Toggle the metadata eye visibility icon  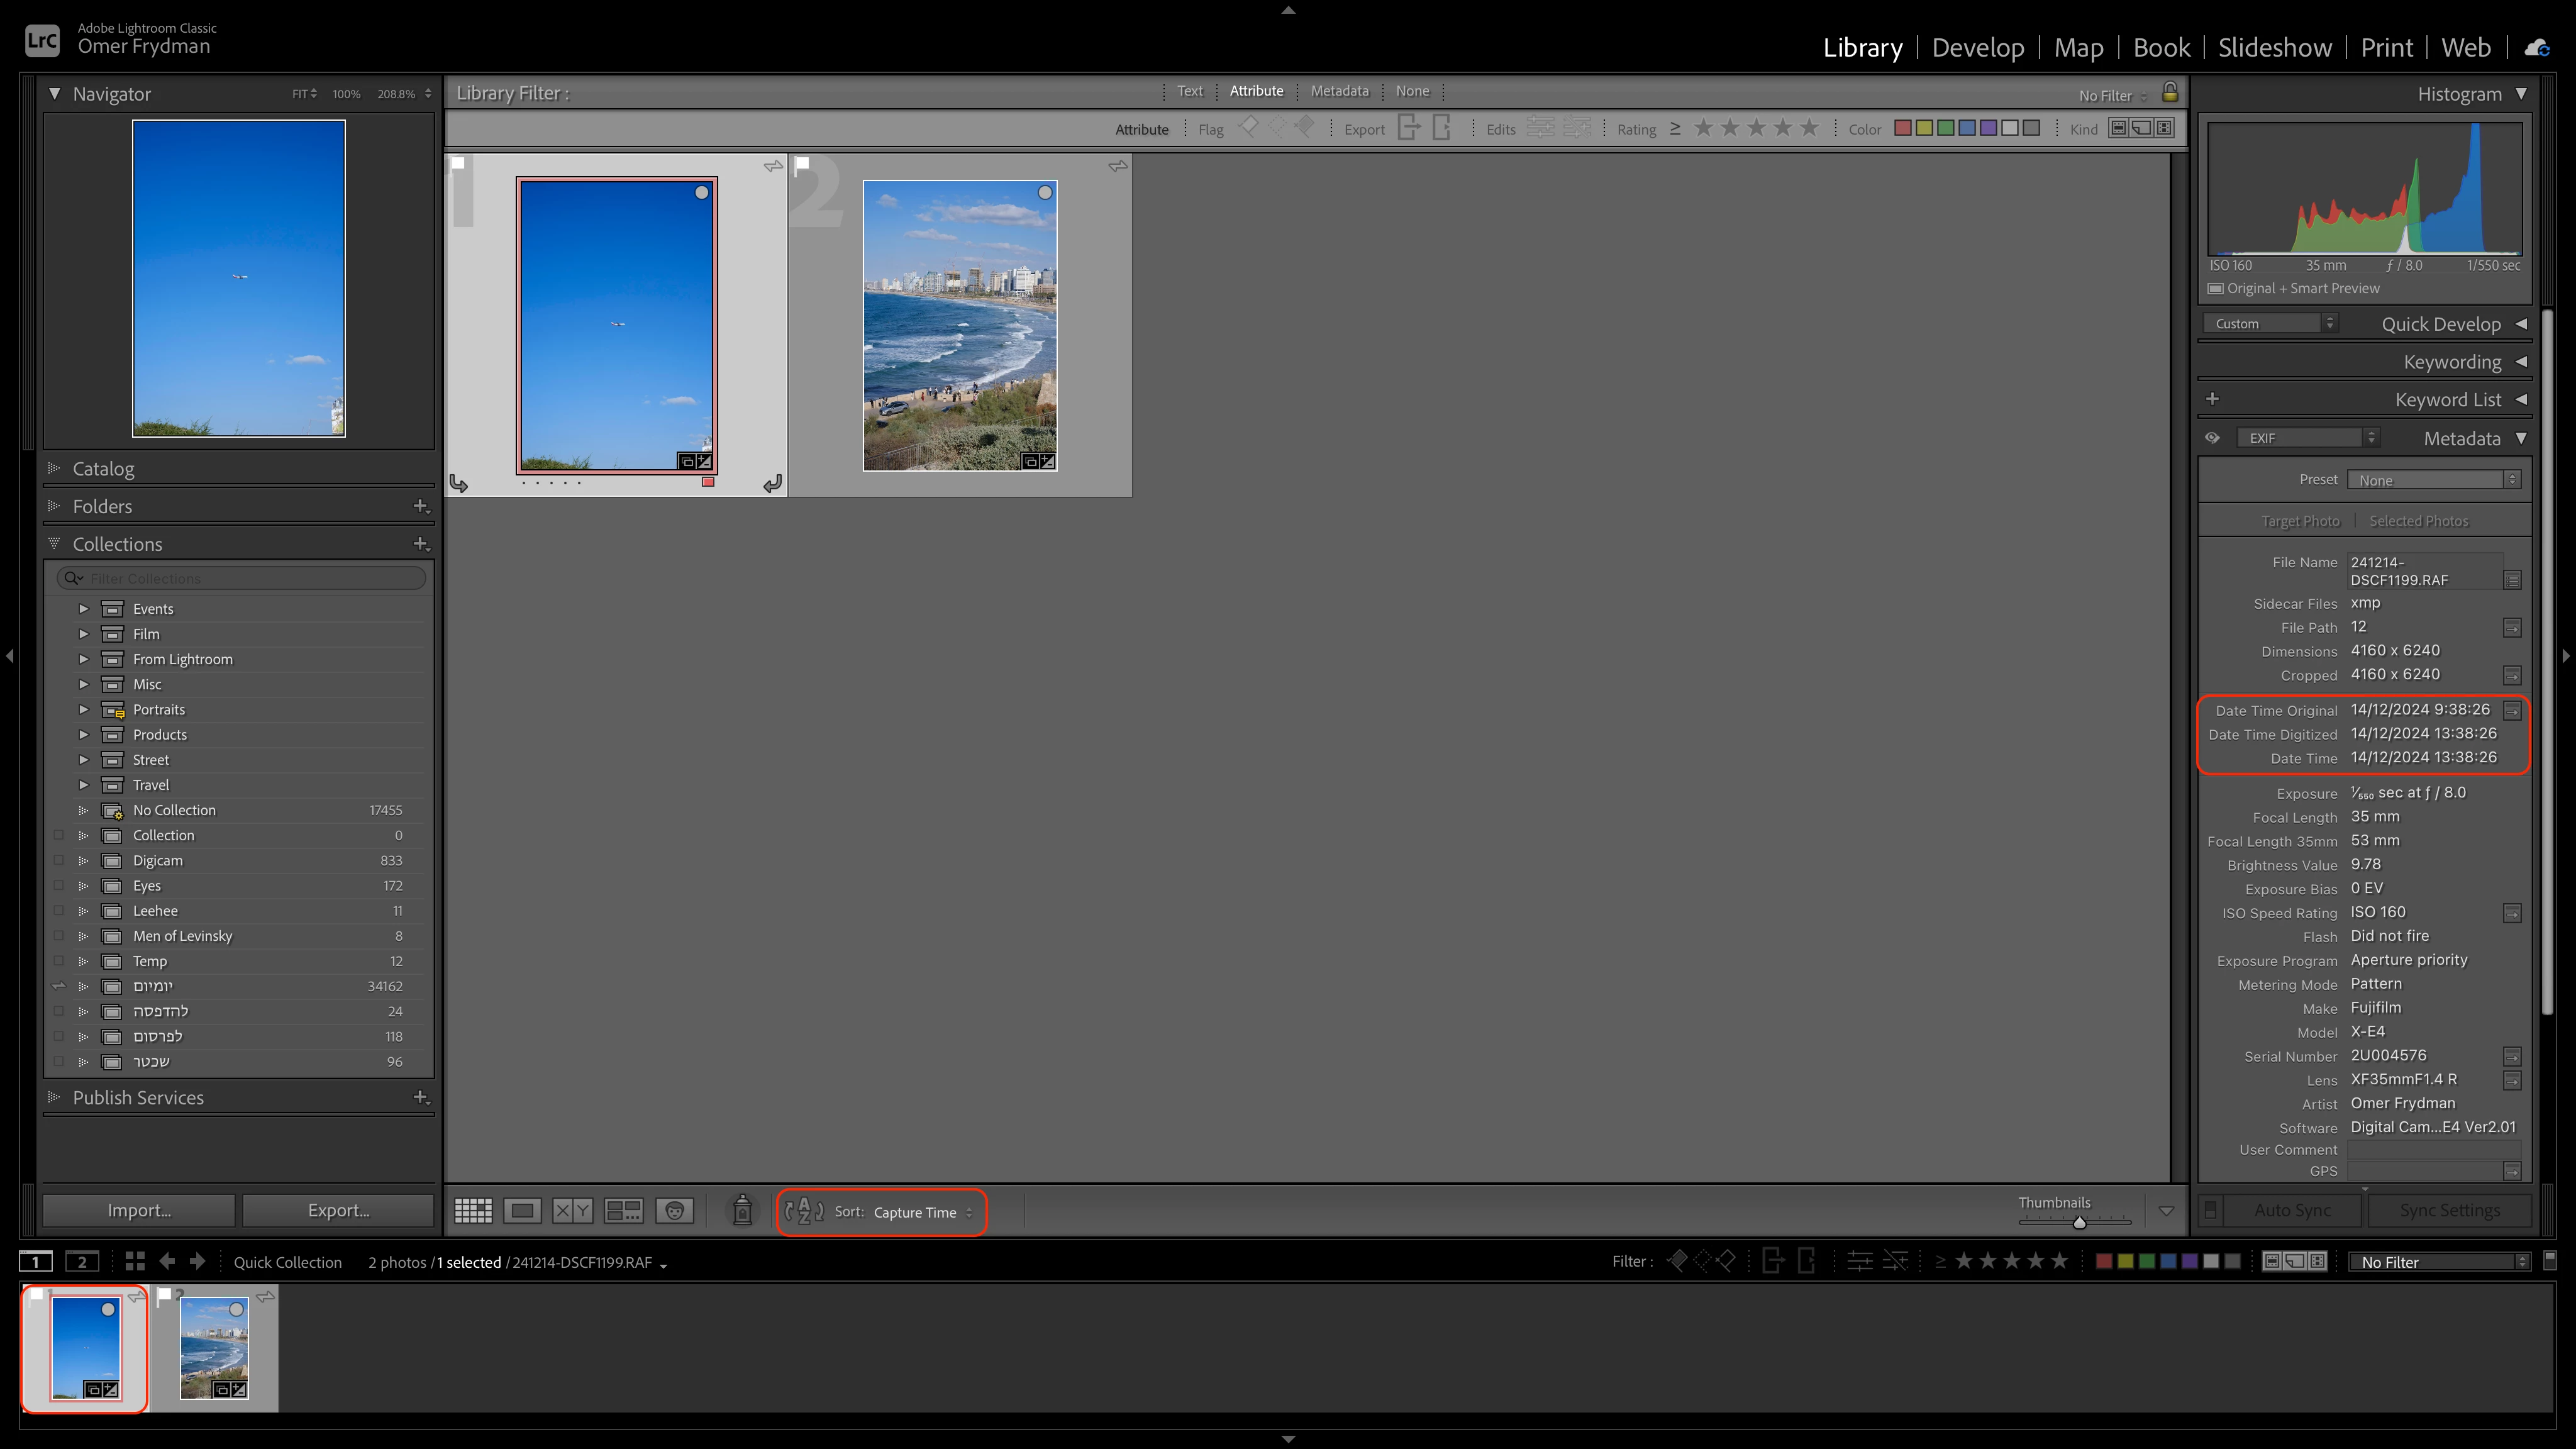2212,438
